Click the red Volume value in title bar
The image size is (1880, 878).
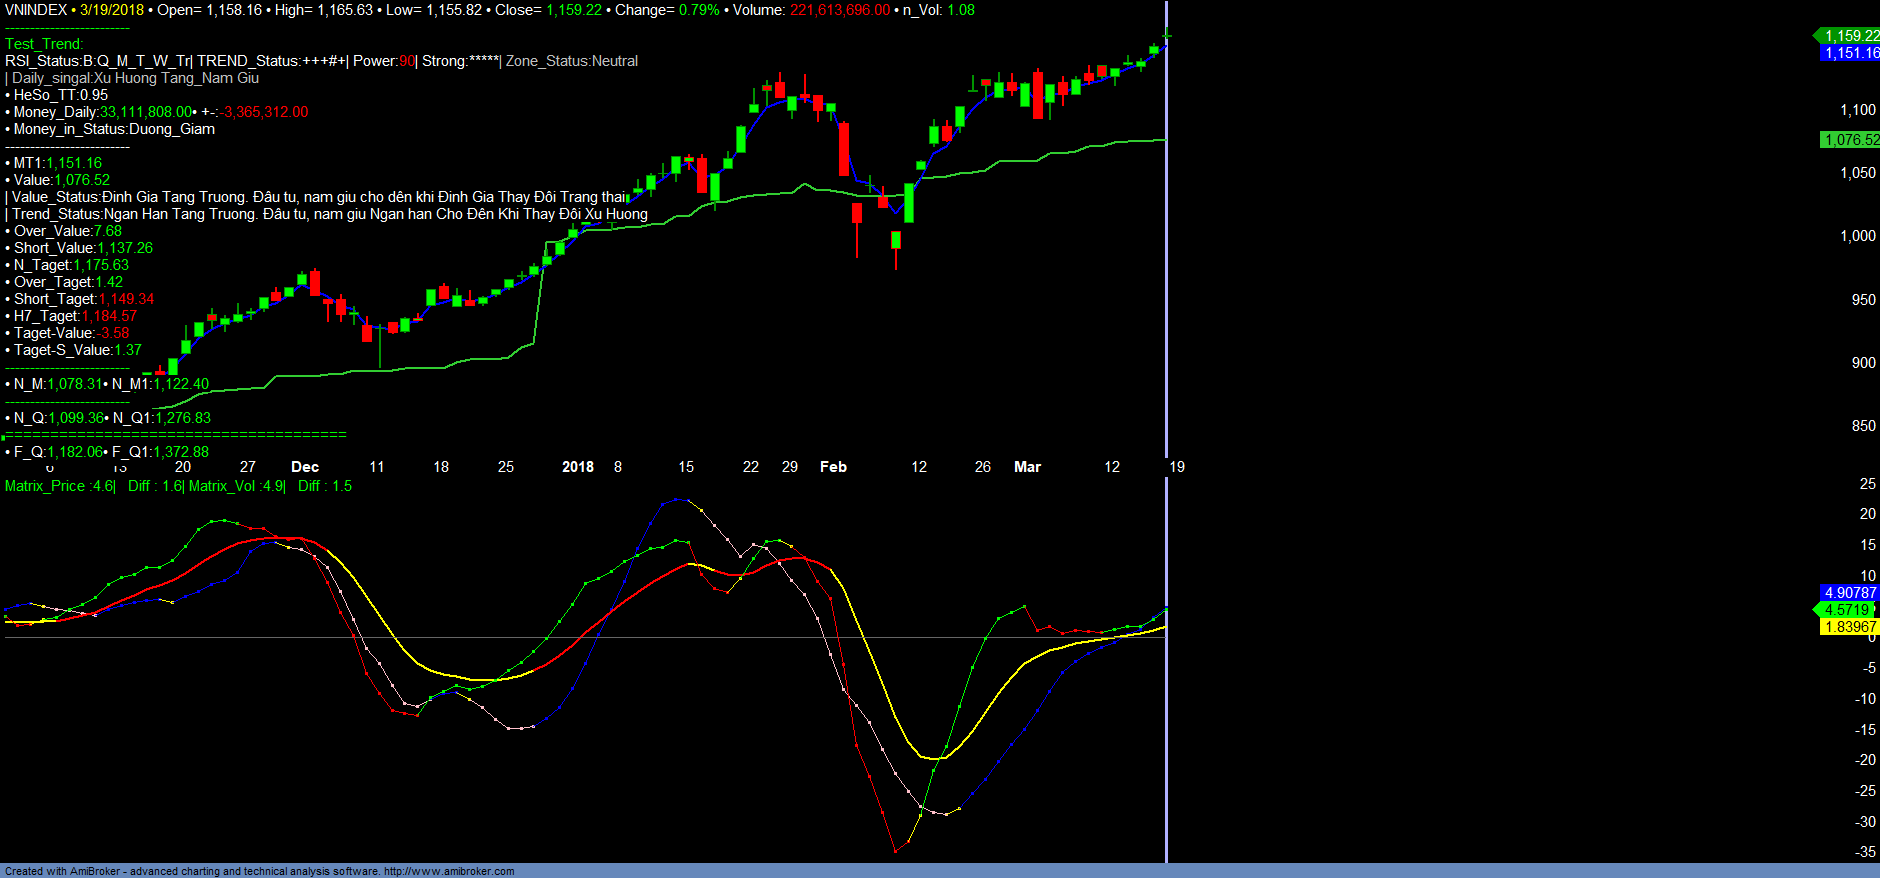[x=840, y=10]
